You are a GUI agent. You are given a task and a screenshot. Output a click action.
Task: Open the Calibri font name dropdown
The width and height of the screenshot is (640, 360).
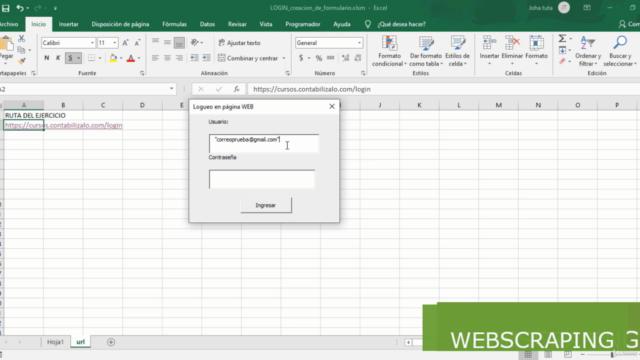point(92,43)
